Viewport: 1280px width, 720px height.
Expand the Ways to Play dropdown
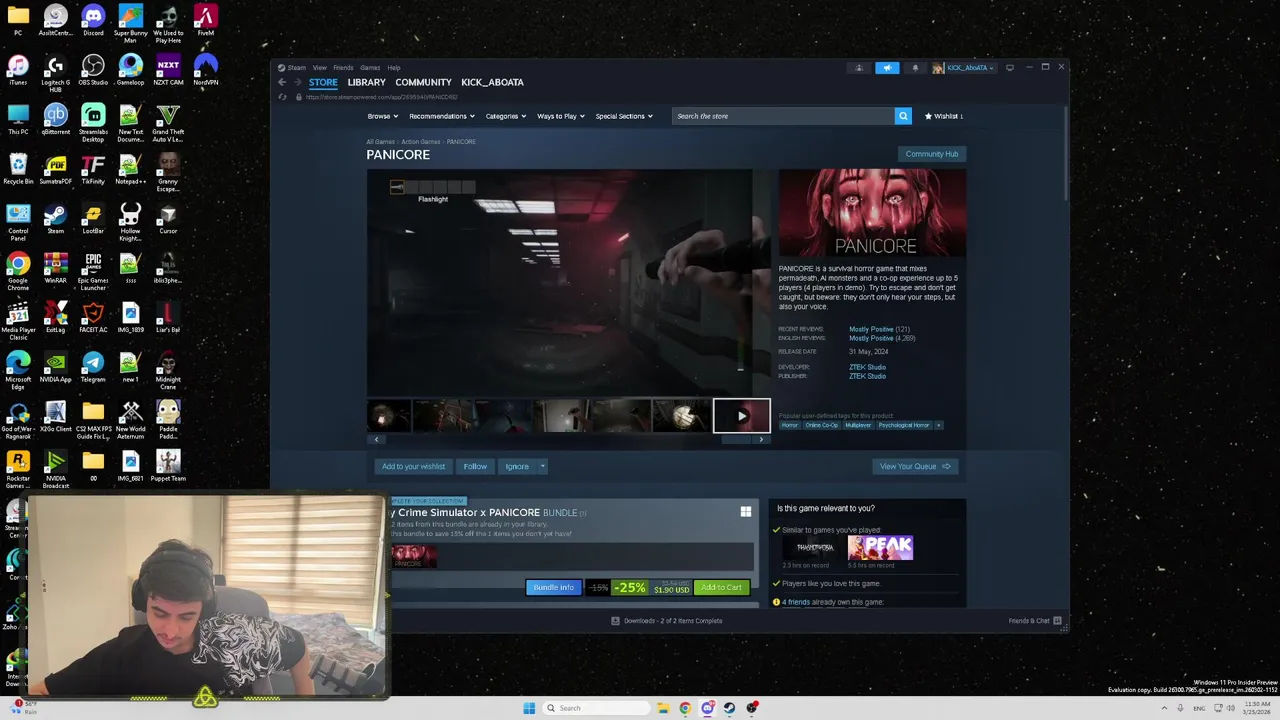[x=560, y=116]
